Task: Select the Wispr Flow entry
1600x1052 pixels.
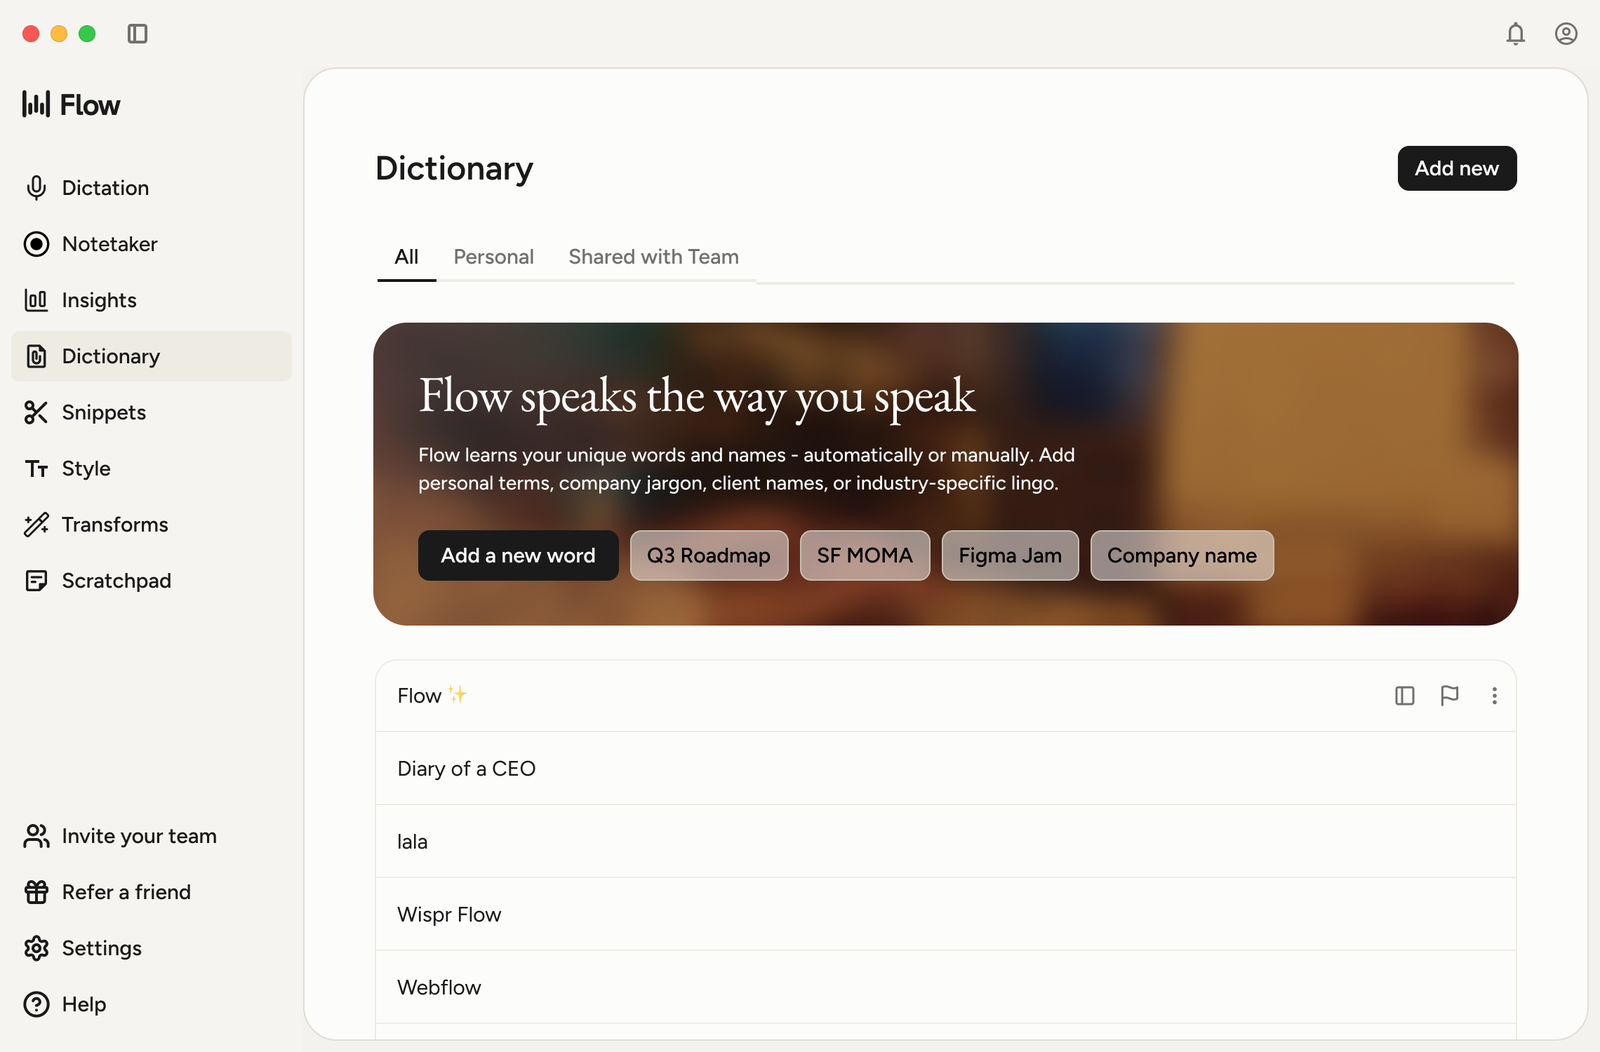Action: (946, 914)
